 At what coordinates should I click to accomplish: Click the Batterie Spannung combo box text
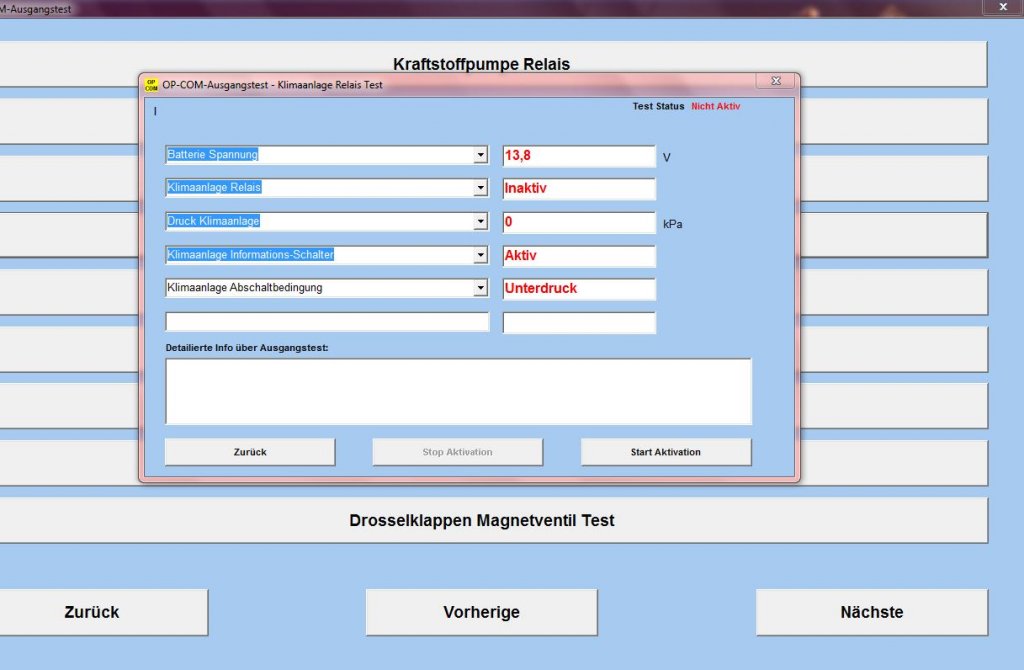pyautogui.click(x=212, y=154)
